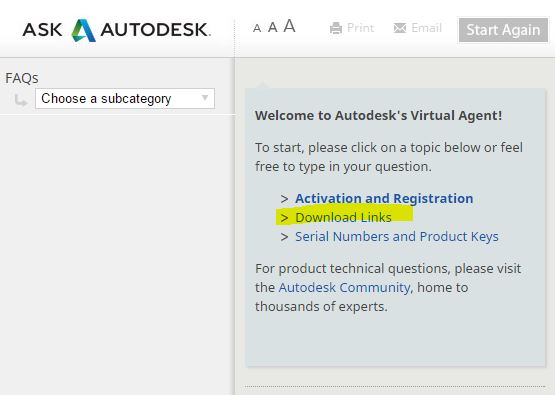Screen dimensions: 555x395
Task: Open the Activation and Registration topic
Action: point(384,199)
